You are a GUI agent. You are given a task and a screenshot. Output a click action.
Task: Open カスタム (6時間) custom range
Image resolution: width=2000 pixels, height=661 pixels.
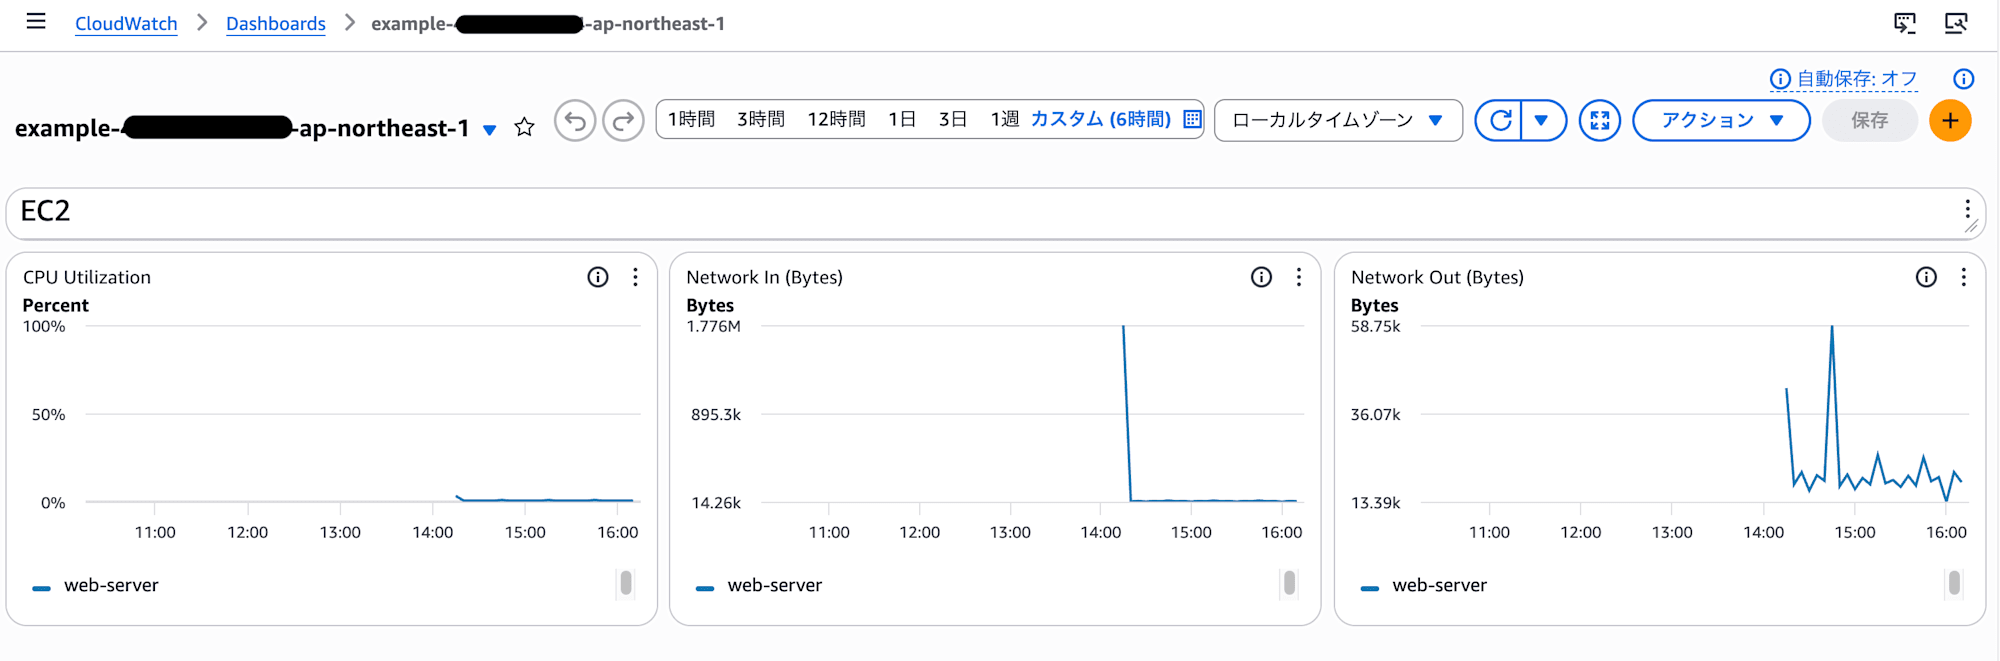(1100, 119)
